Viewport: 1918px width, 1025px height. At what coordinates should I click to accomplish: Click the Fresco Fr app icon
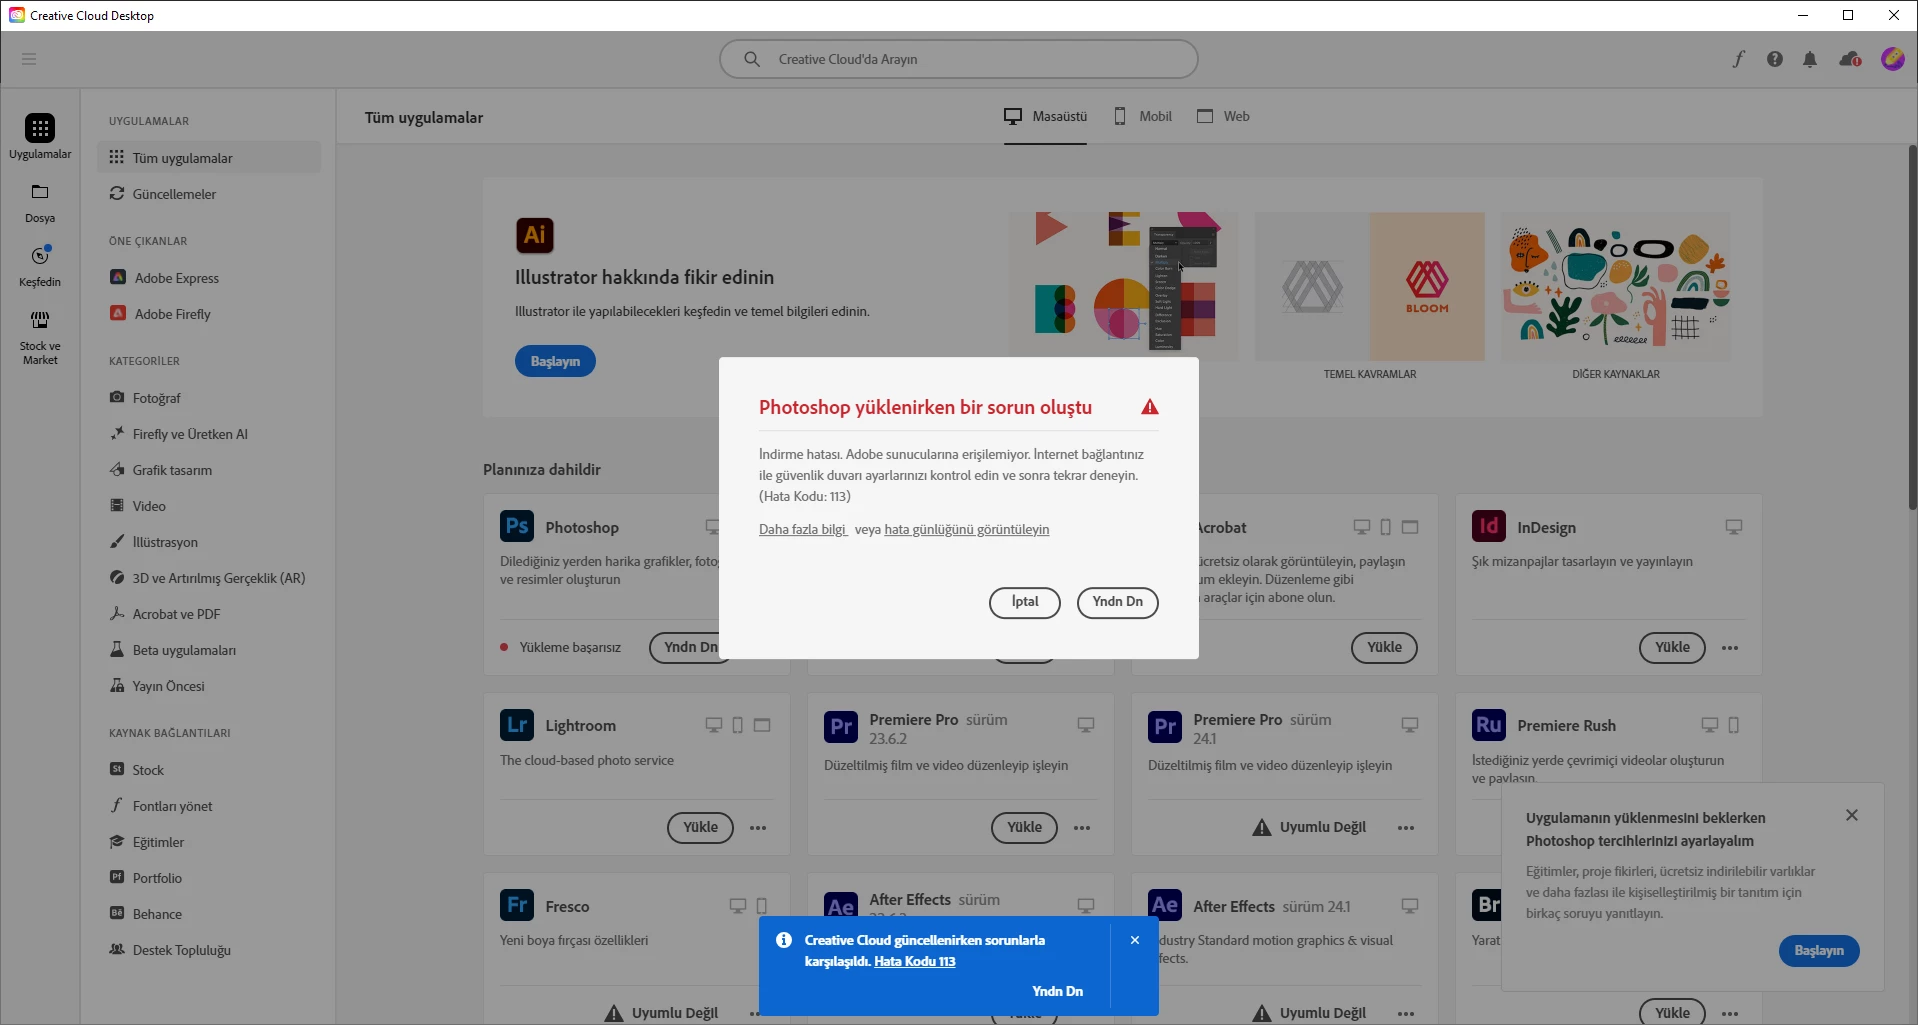tap(517, 905)
